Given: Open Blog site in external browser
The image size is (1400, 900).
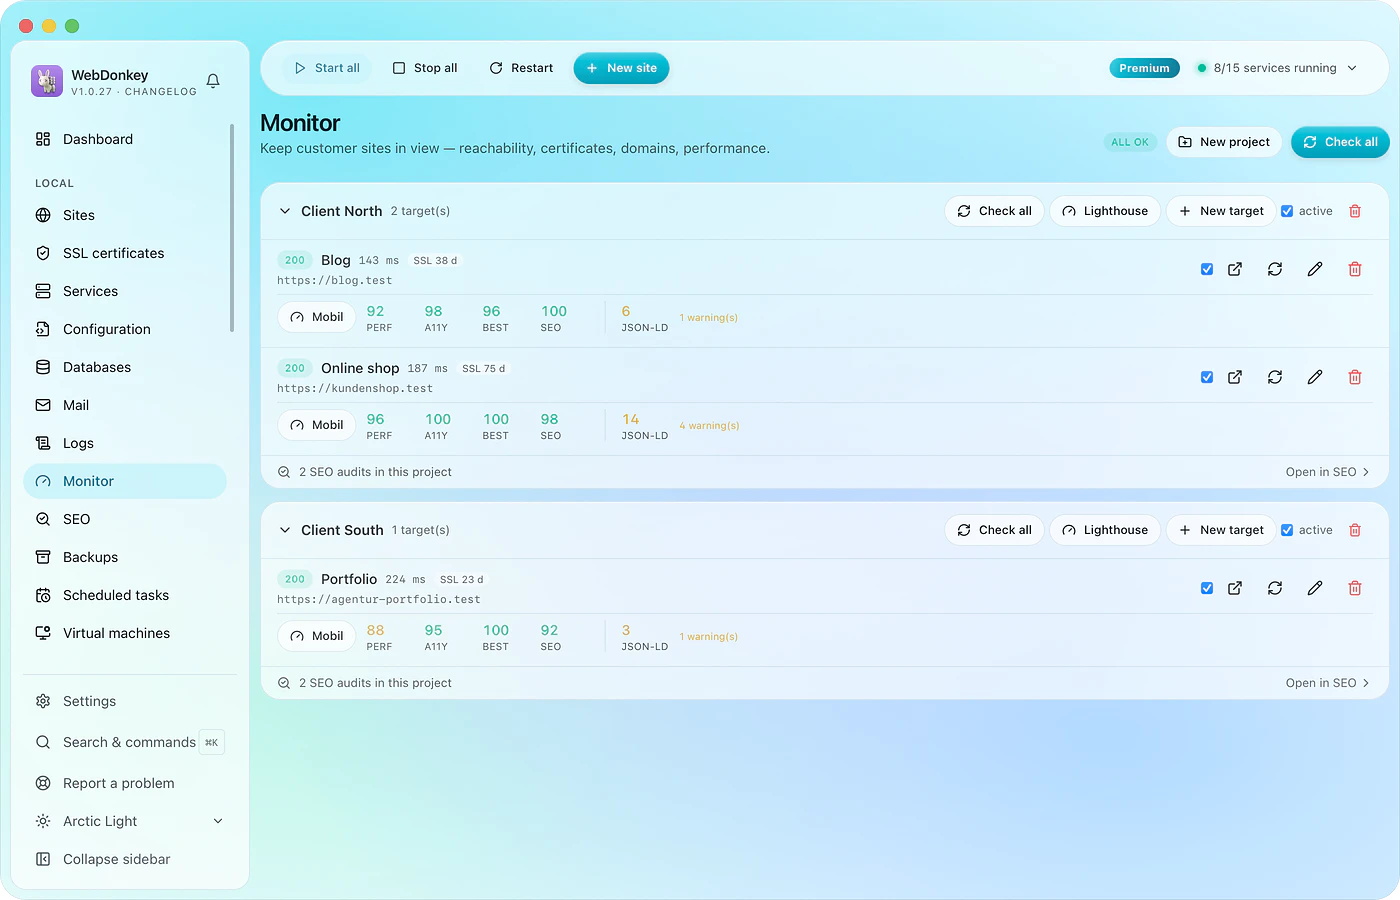Looking at the screenshot, I should tap(1235, 269).
